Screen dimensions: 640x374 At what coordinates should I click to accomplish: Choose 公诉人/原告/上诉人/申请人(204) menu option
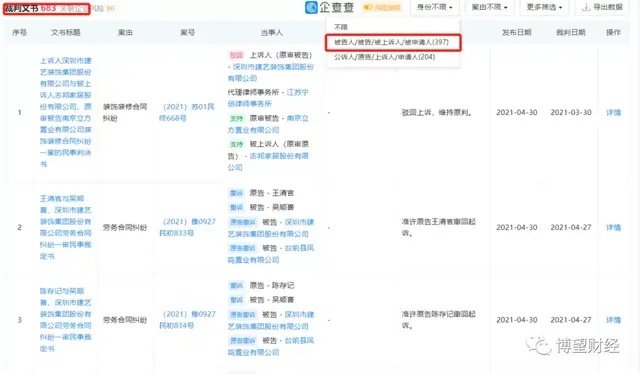[384, 57]
